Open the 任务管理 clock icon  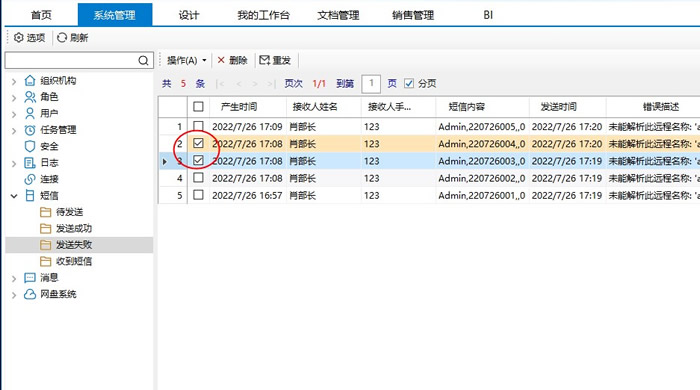(30, 130)
